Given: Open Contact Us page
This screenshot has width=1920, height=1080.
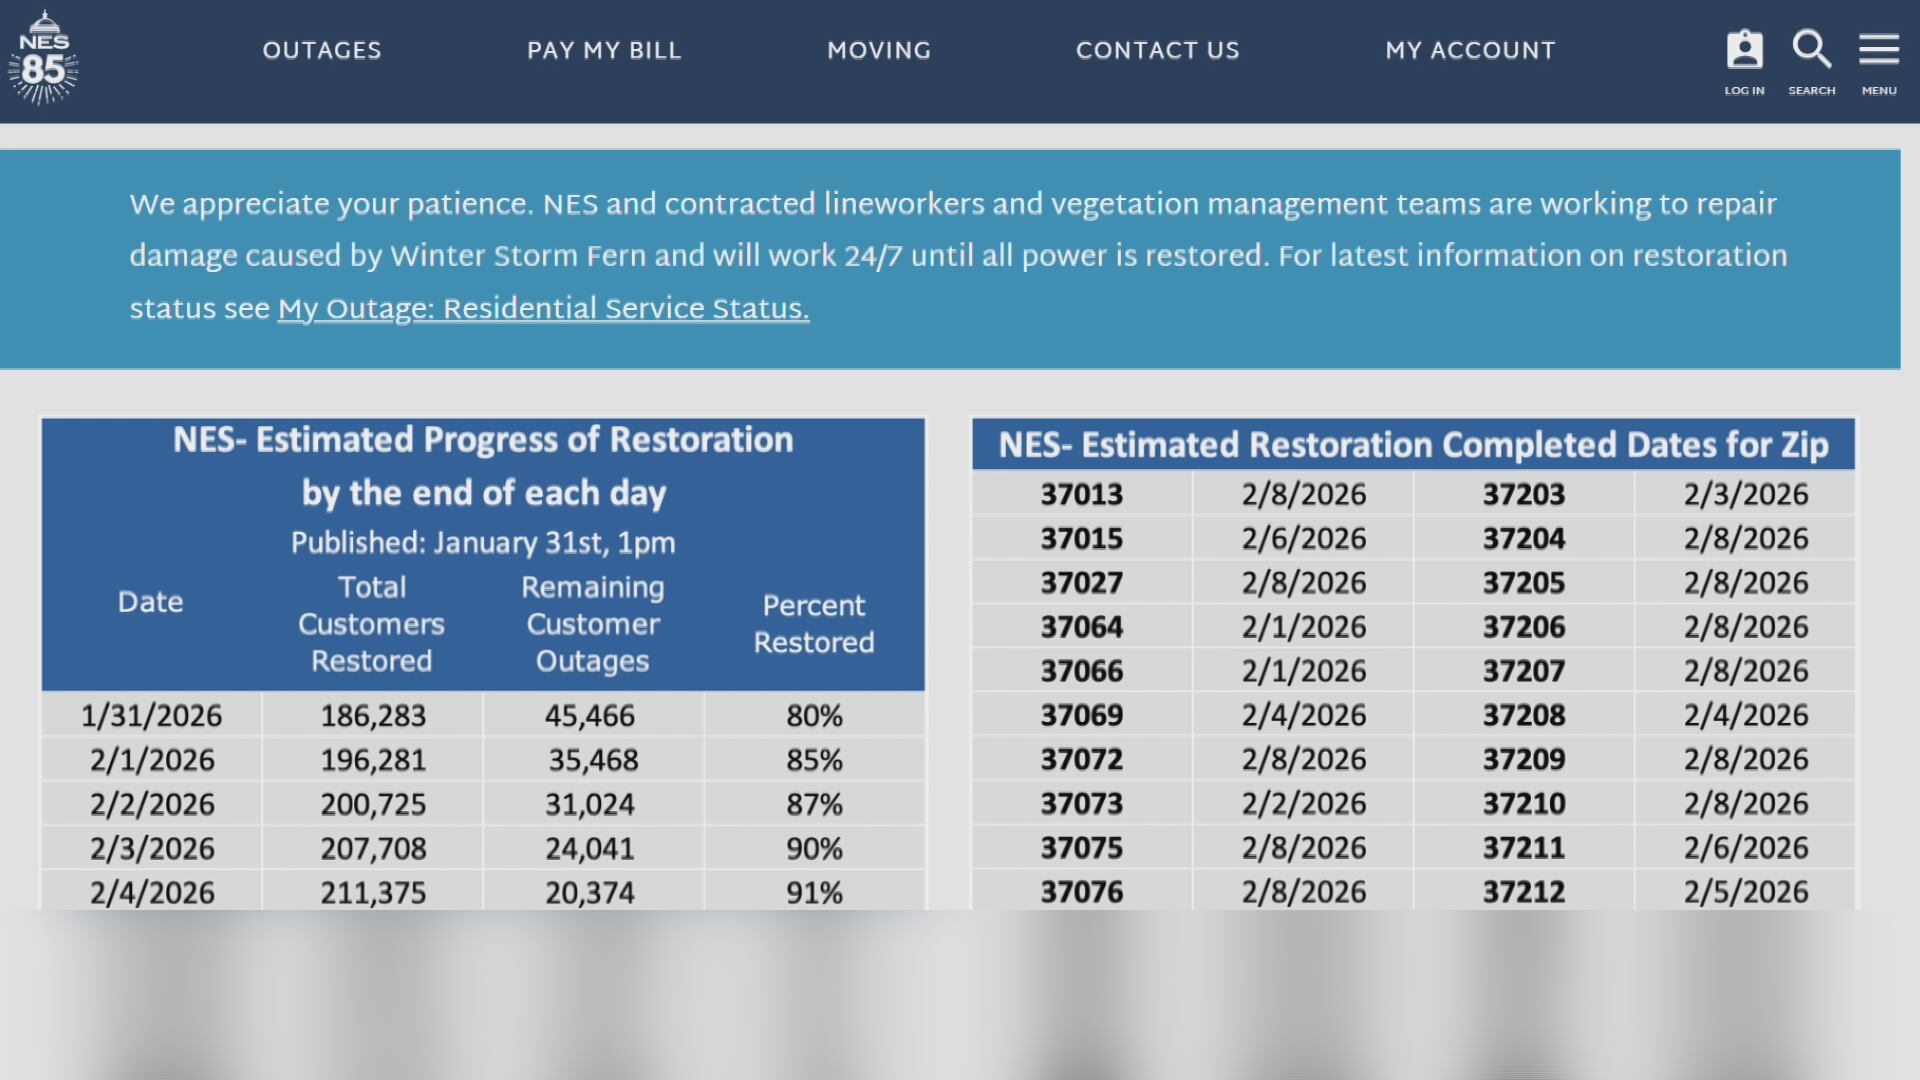Looking at the screenshot, I should (x=1157, y=51).
